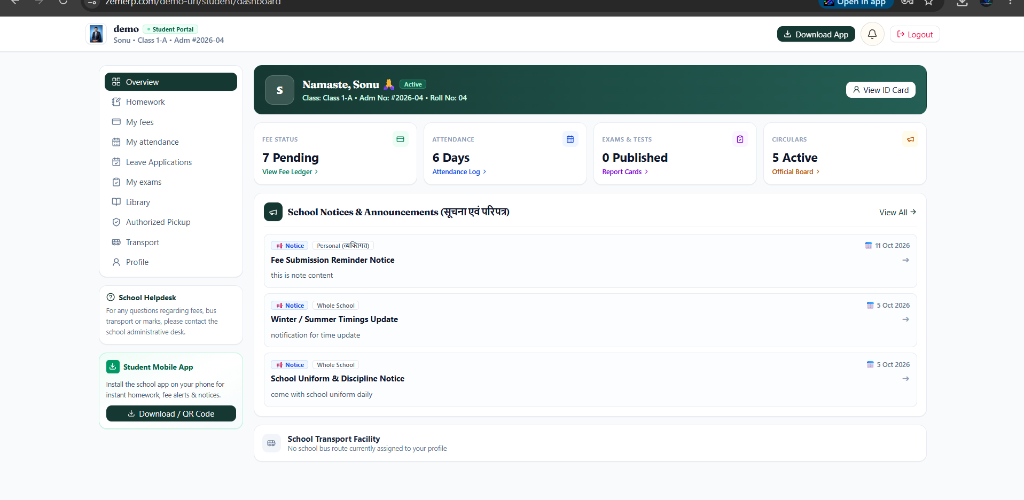This screenshot has height=500, width=1024.
Task: Click the 6 Days attendance value
Action: pyautogui.click(x=451, y=157)
